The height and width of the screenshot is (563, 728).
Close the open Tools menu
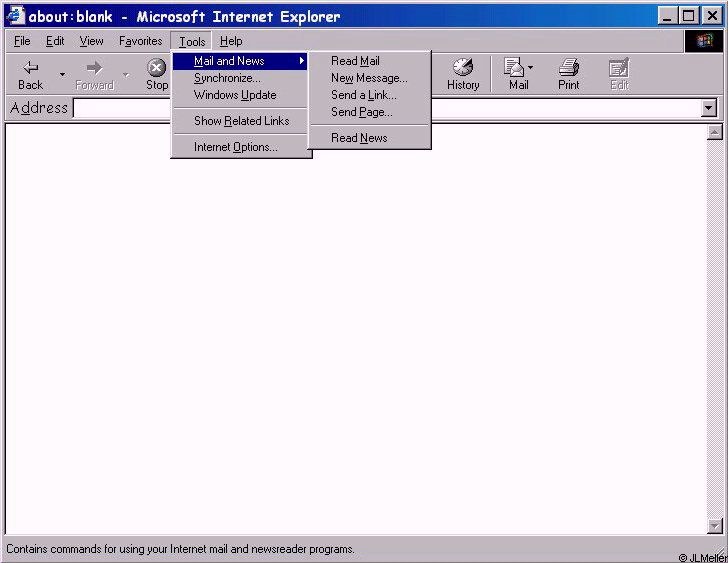click(x=192, y=41)
